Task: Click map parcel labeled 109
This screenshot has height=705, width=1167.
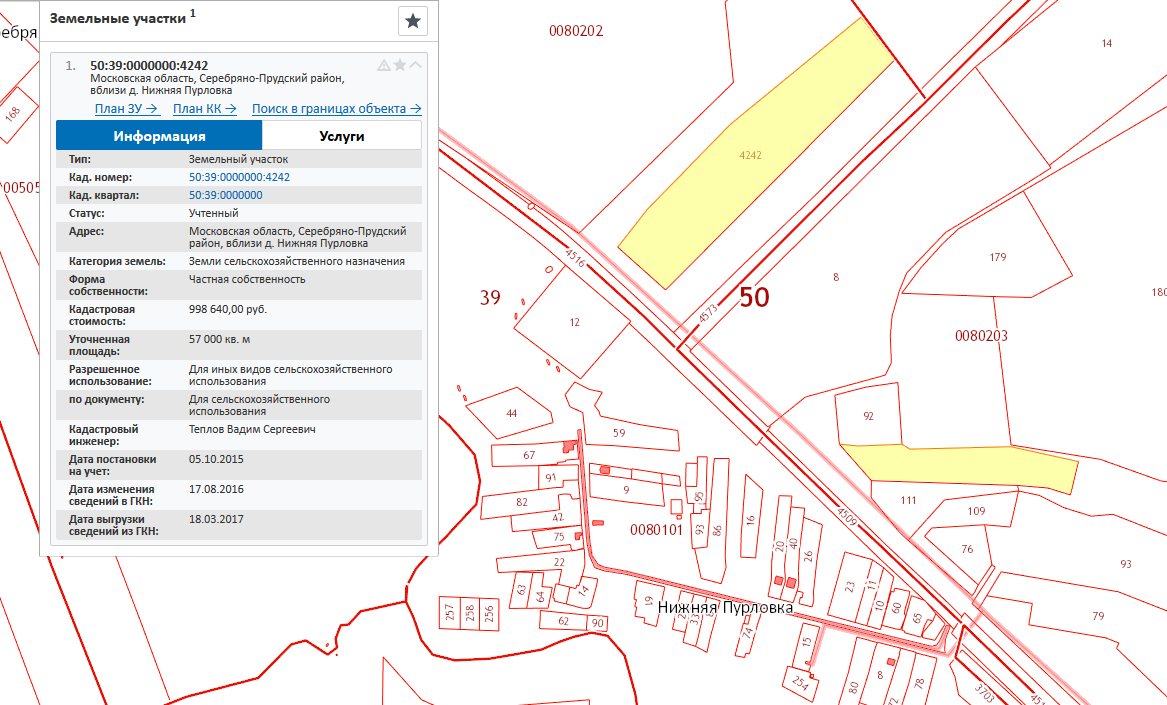Action: coord(976,511)
